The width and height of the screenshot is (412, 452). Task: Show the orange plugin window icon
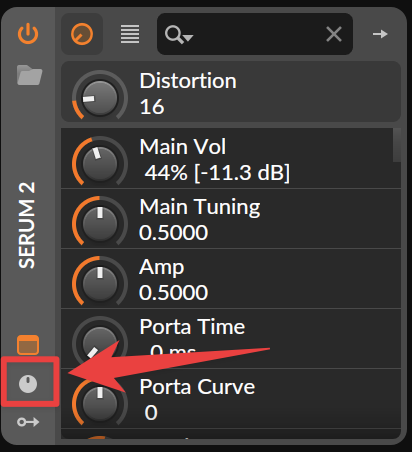click(28, 344)
